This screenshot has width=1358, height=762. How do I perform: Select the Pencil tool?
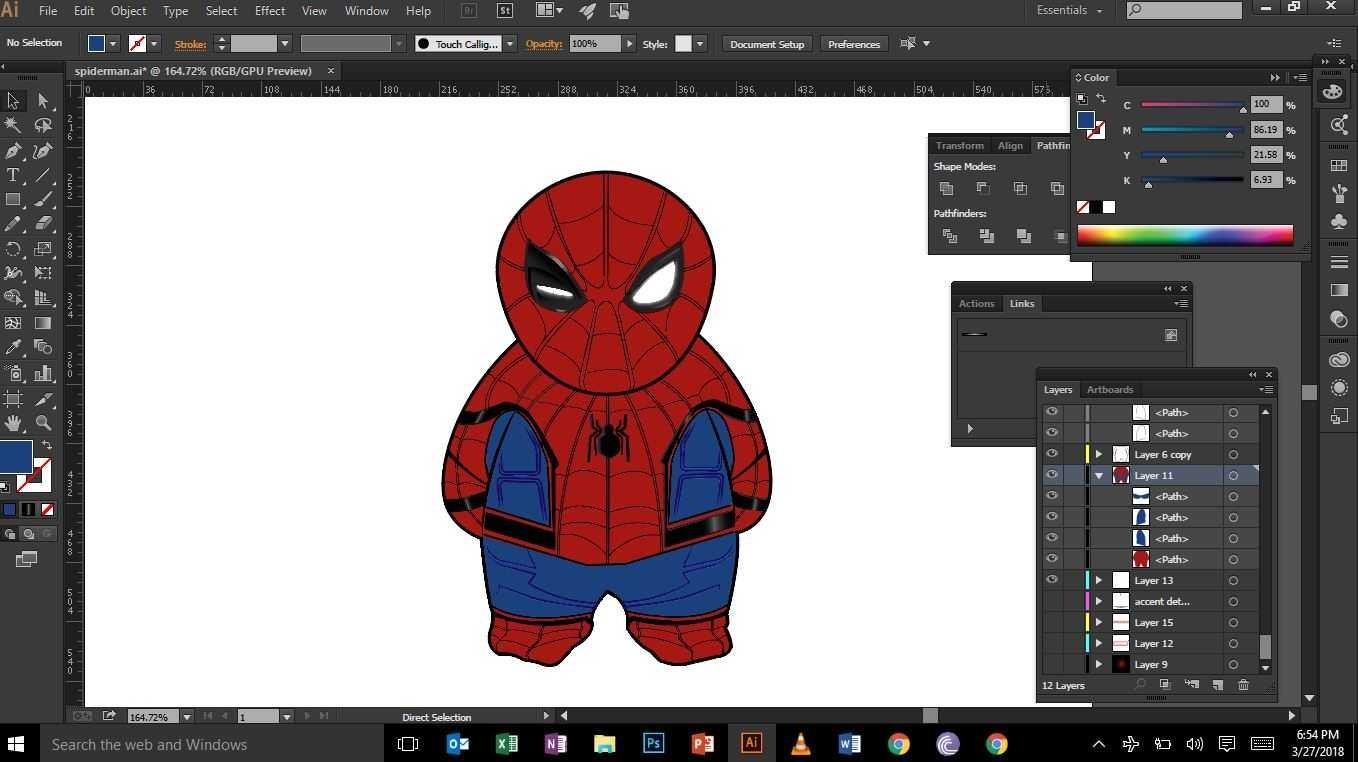tap(13, 224)
